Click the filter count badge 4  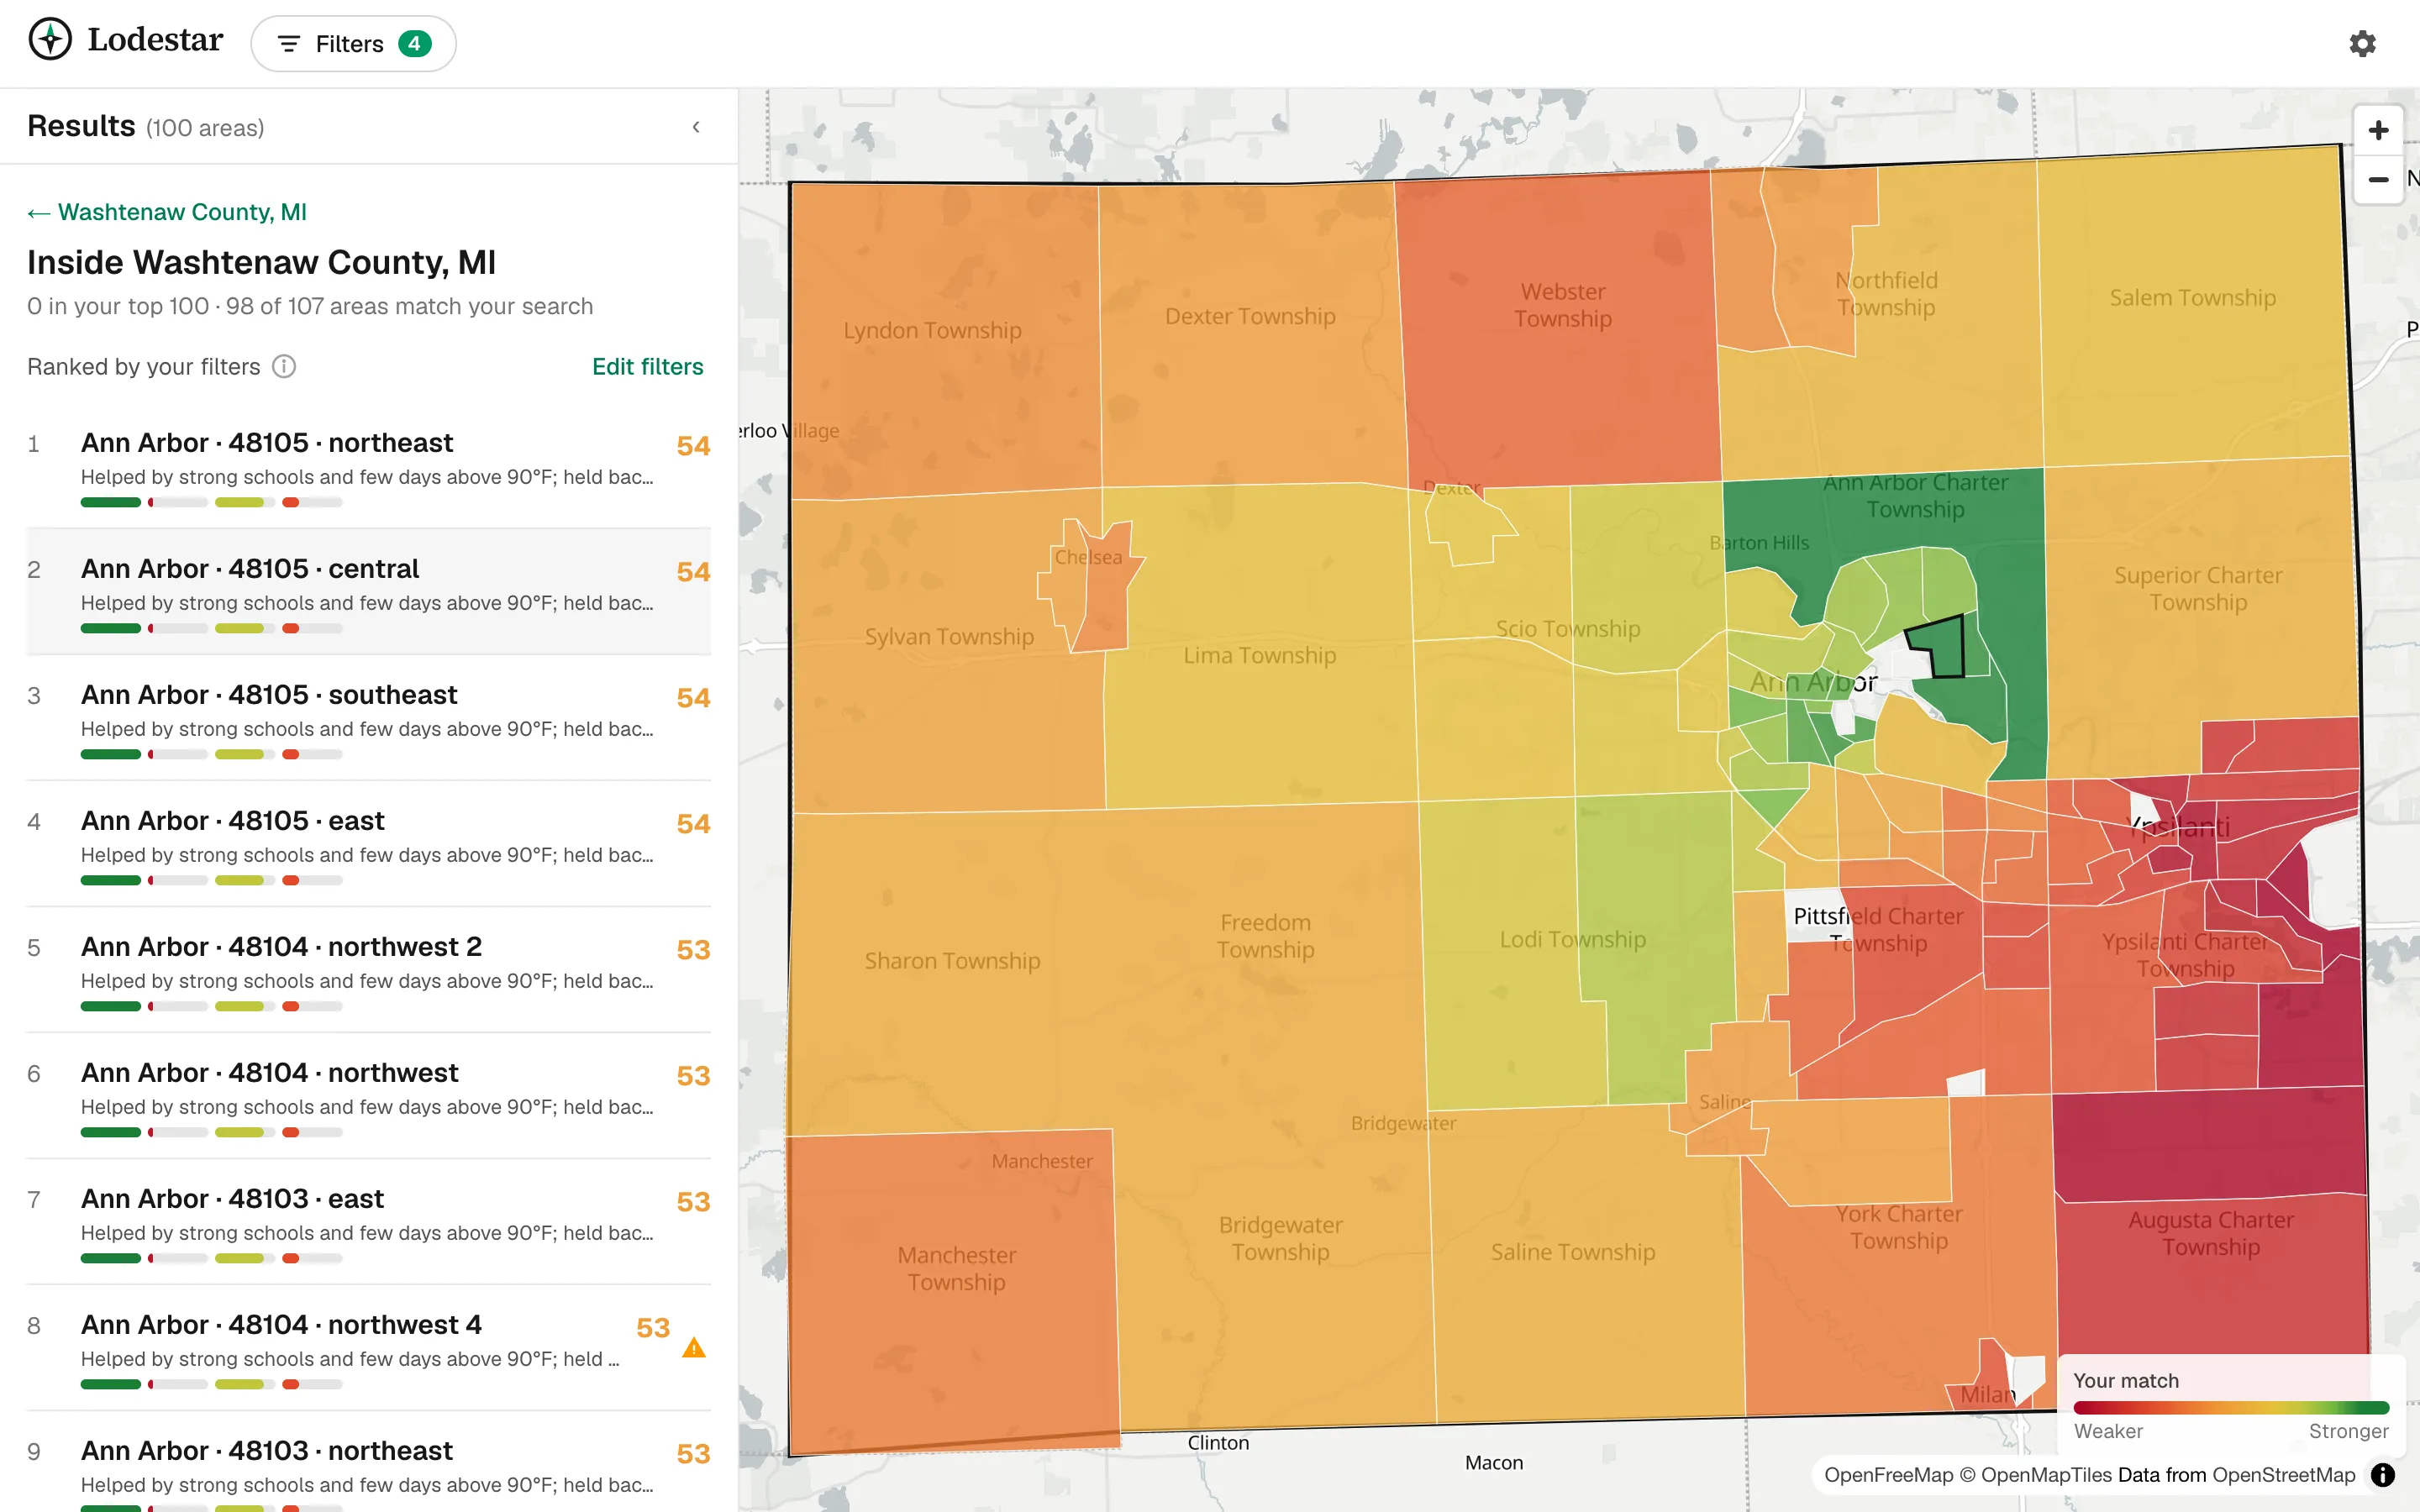pyautogui.click(x=414, y=44)
